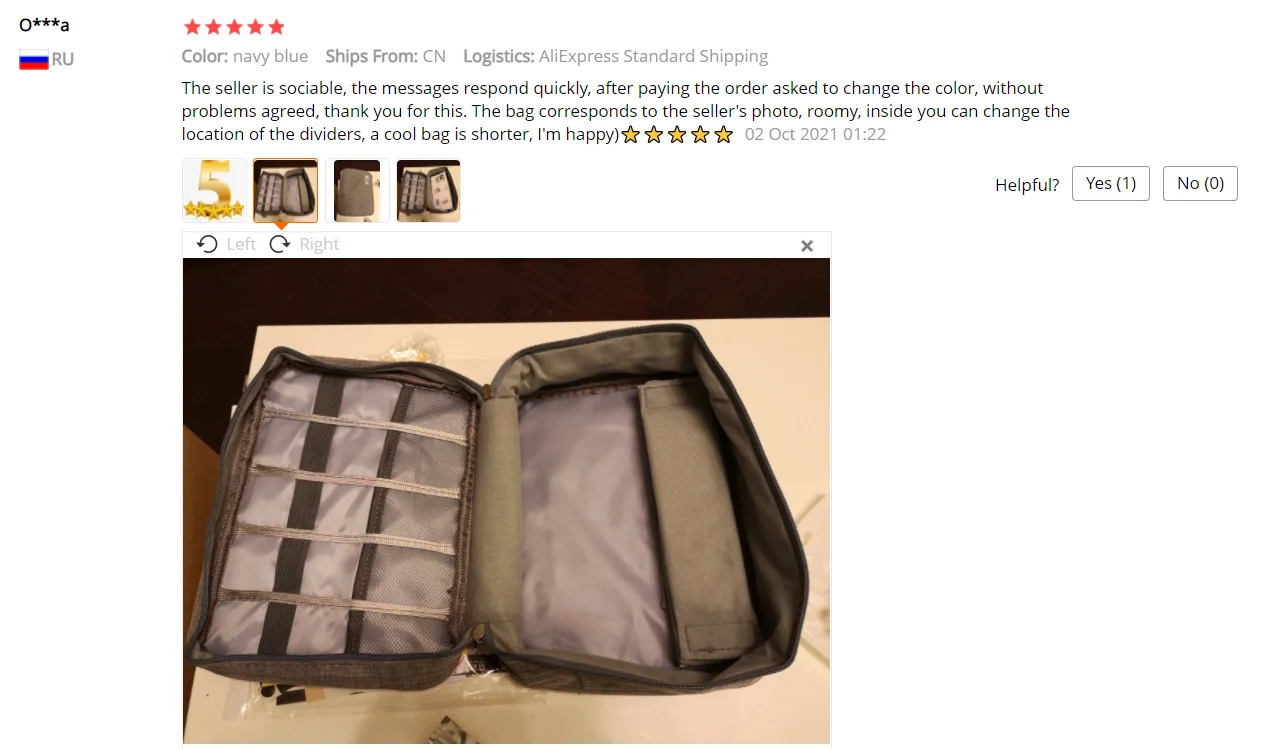Click the "Helpful?" label

click(x=1027, y=185)
